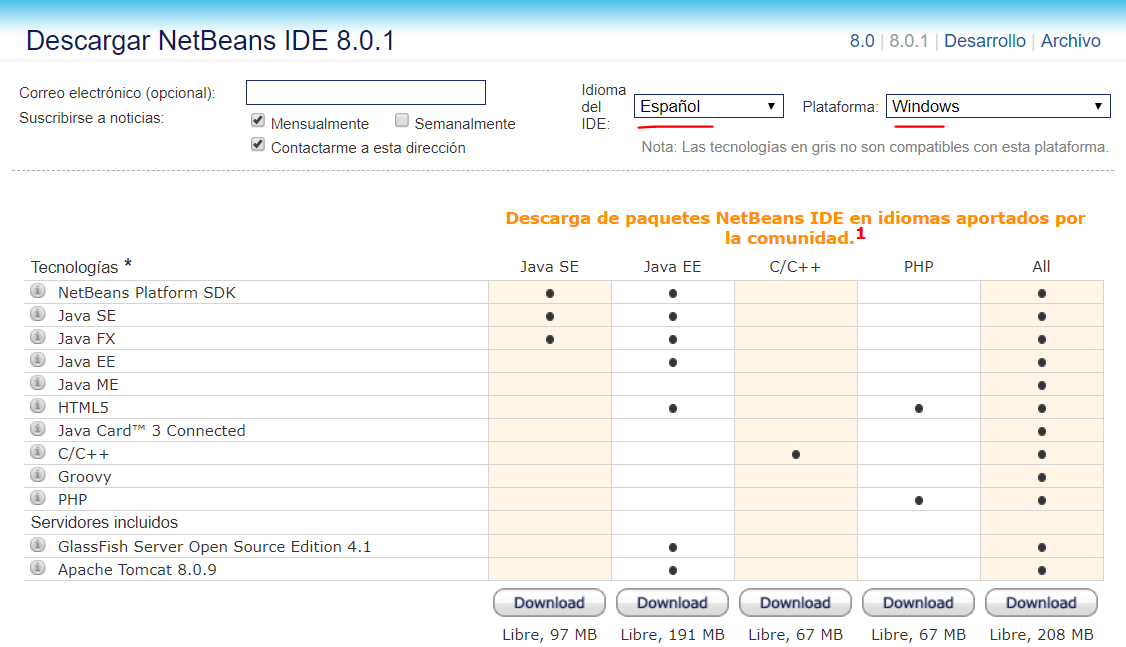Click the Java FX row label

point(86,338)
